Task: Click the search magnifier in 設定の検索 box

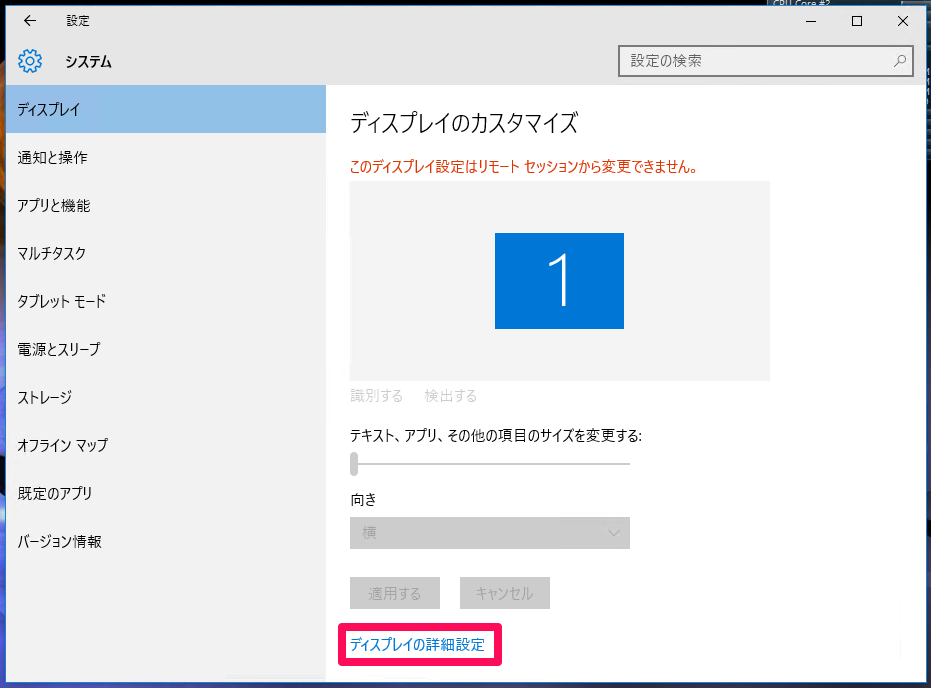Action: [899, 61]
